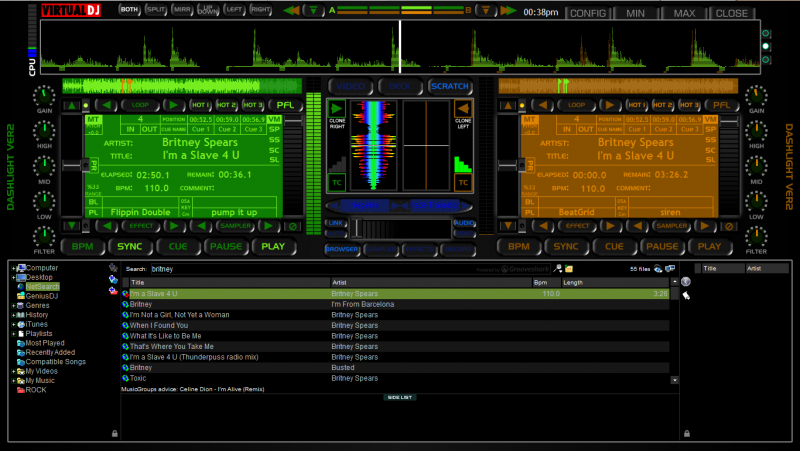Click the Clone Left arrow icon
Viewport: 800px width, 451px height.
[463, 108]
